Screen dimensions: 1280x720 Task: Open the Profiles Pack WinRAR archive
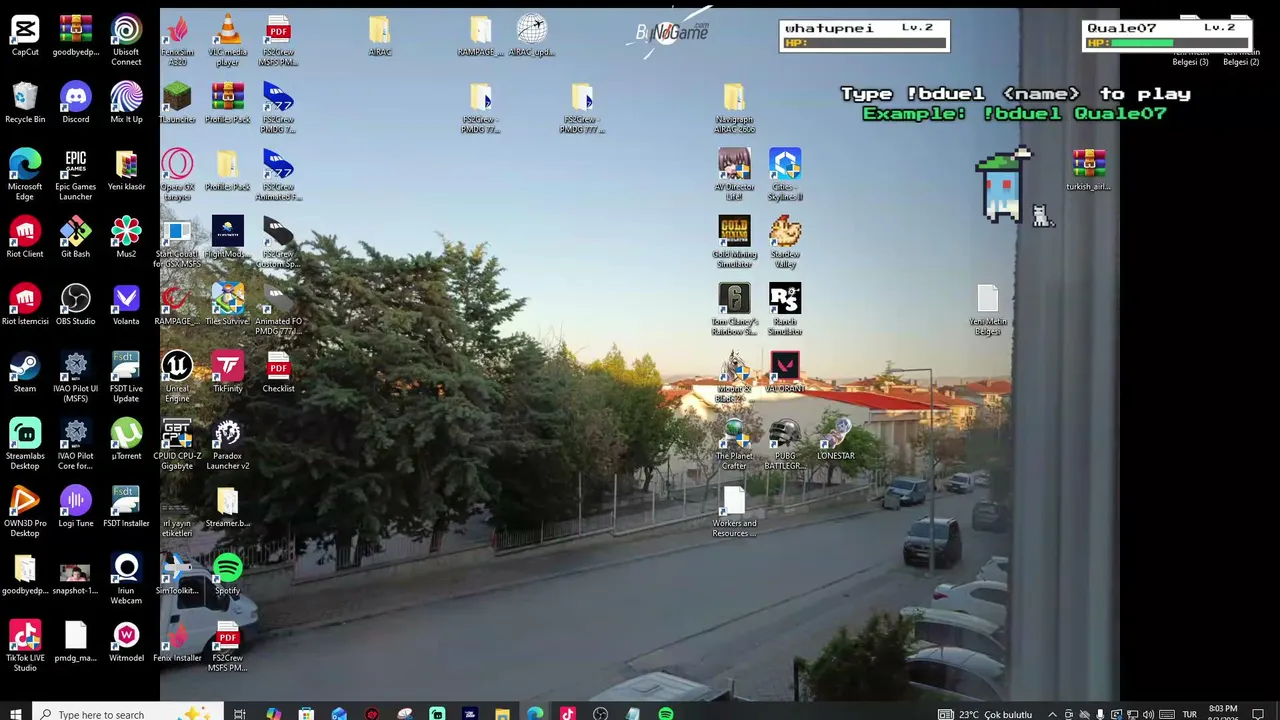tap(228, 103)
